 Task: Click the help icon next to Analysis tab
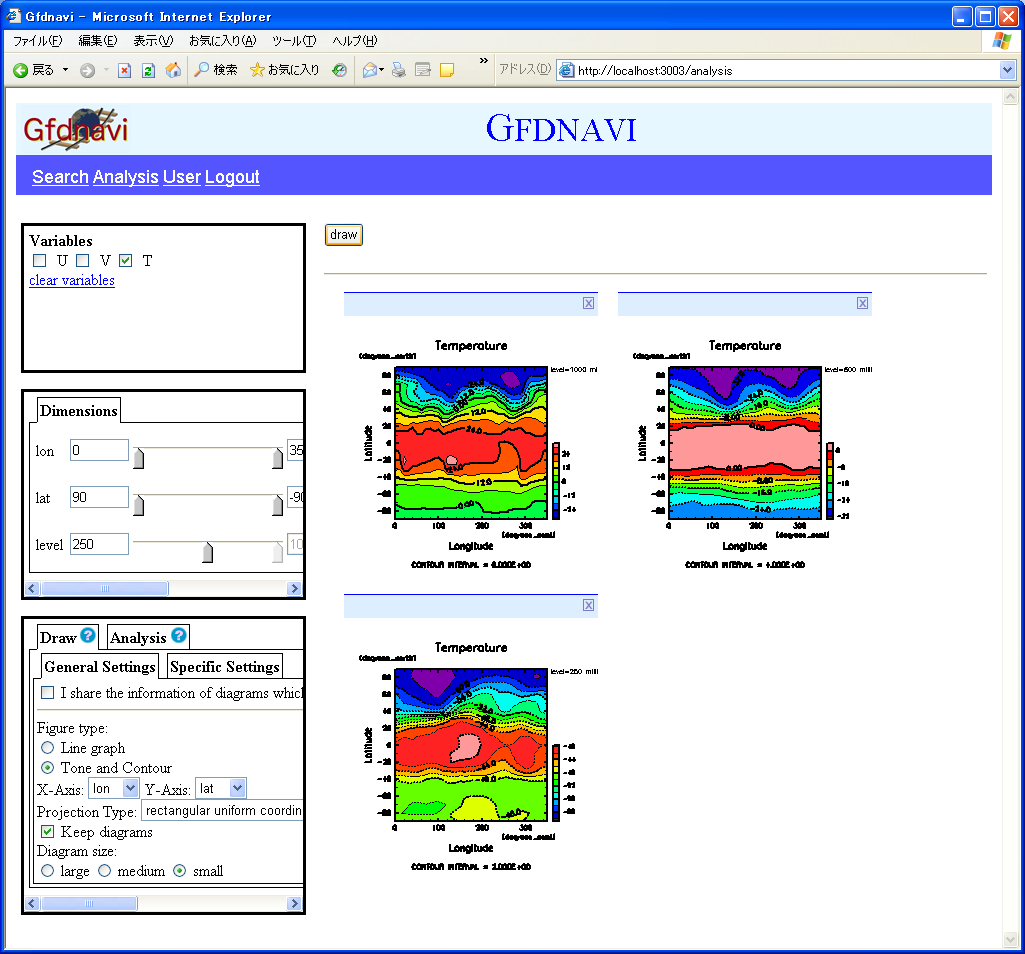(x=178, y=636)
